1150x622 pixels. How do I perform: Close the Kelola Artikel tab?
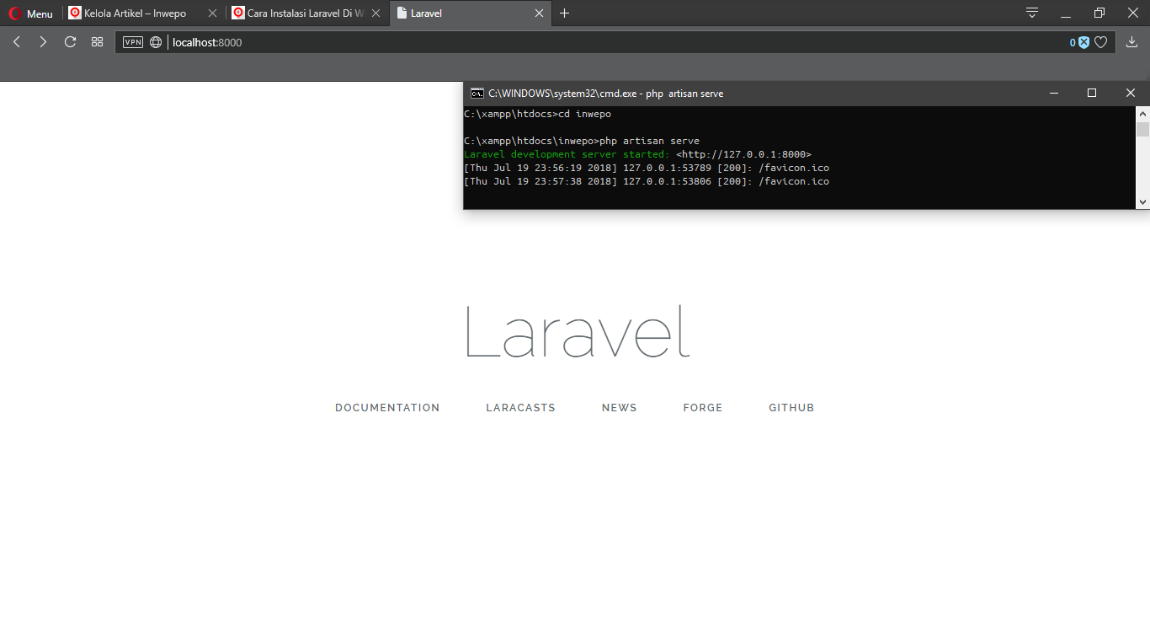click(212, 13)
